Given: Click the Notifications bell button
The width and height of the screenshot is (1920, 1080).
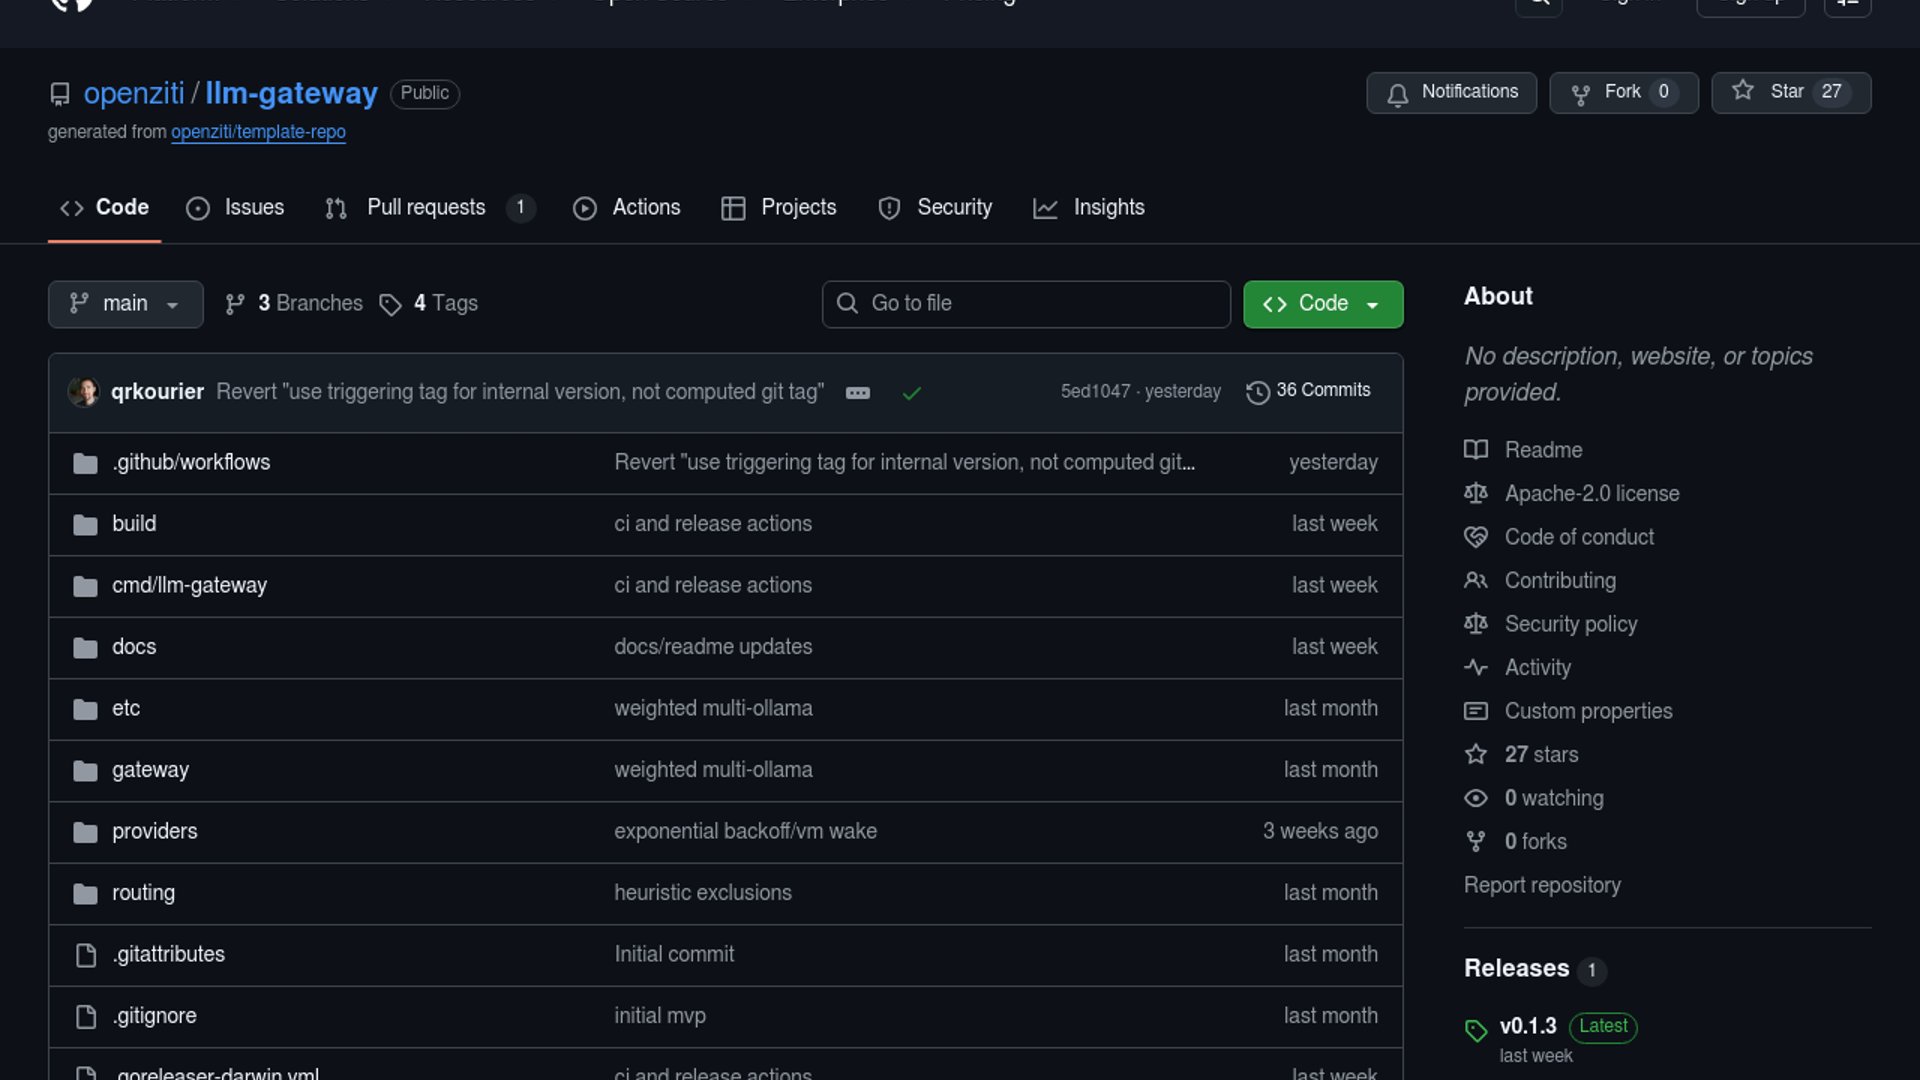Looking at the screenshot, I should 1451,92.
